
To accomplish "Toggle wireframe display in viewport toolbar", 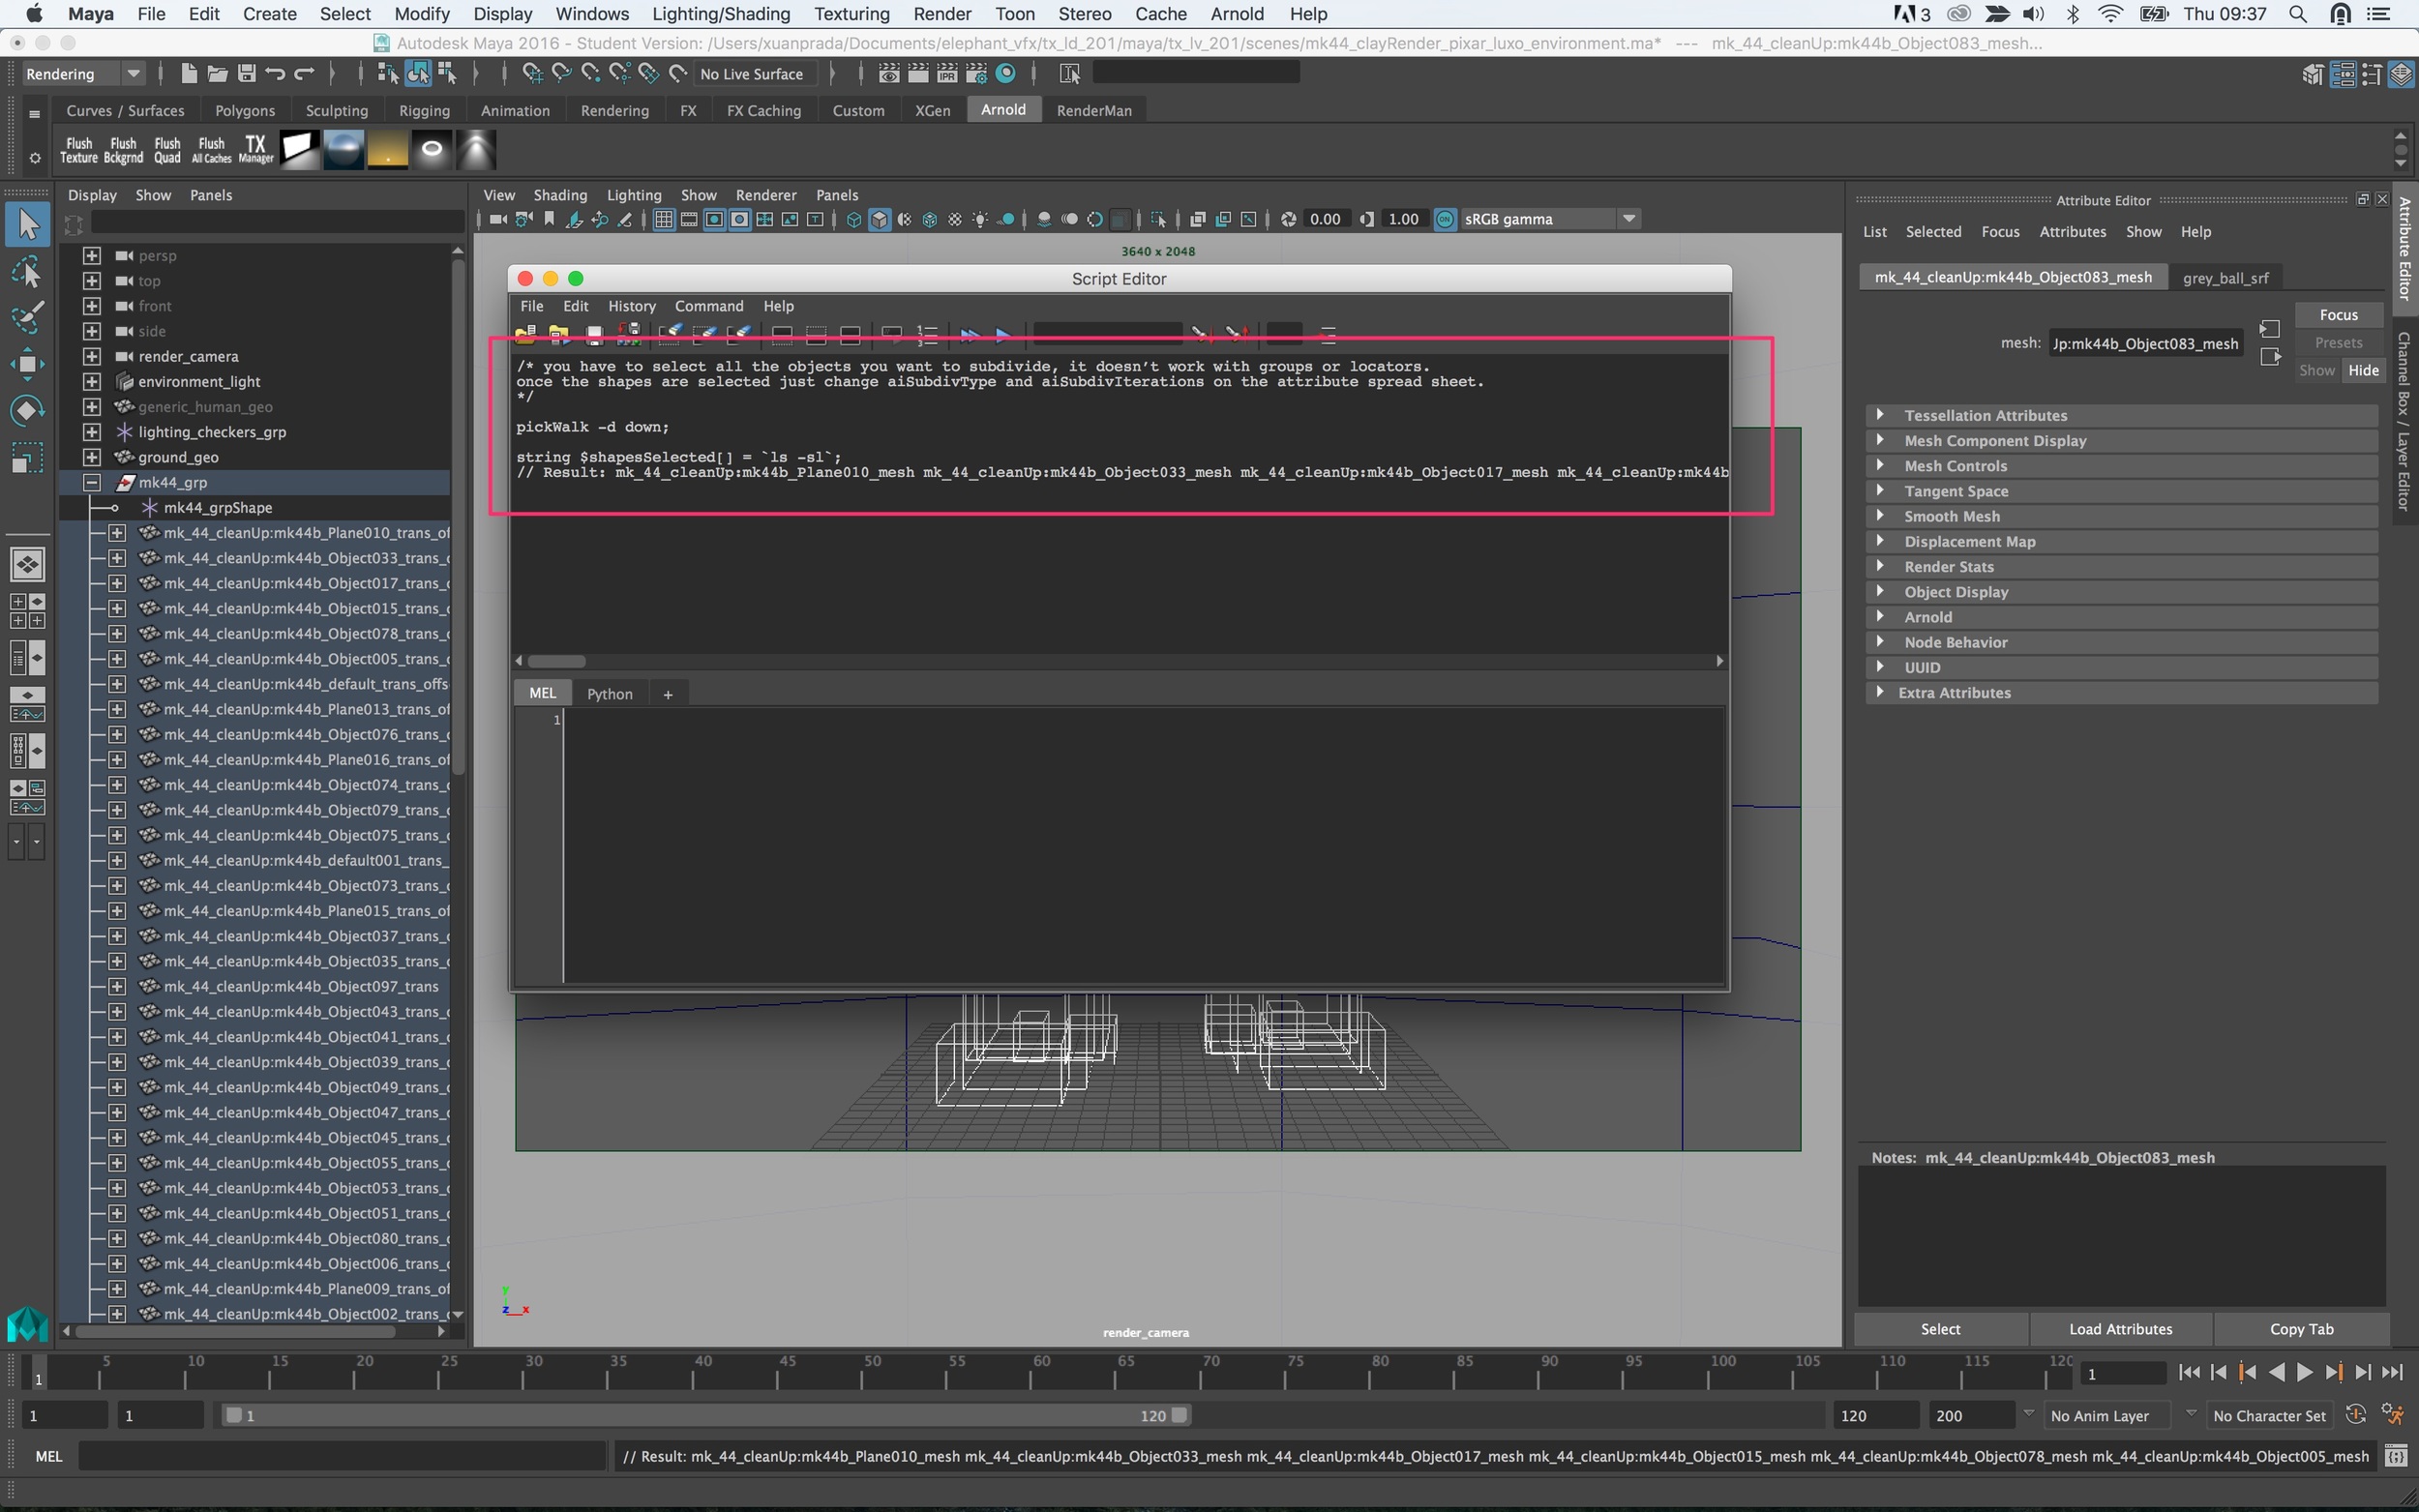I will pyautogui.click(x=854, y=219).
